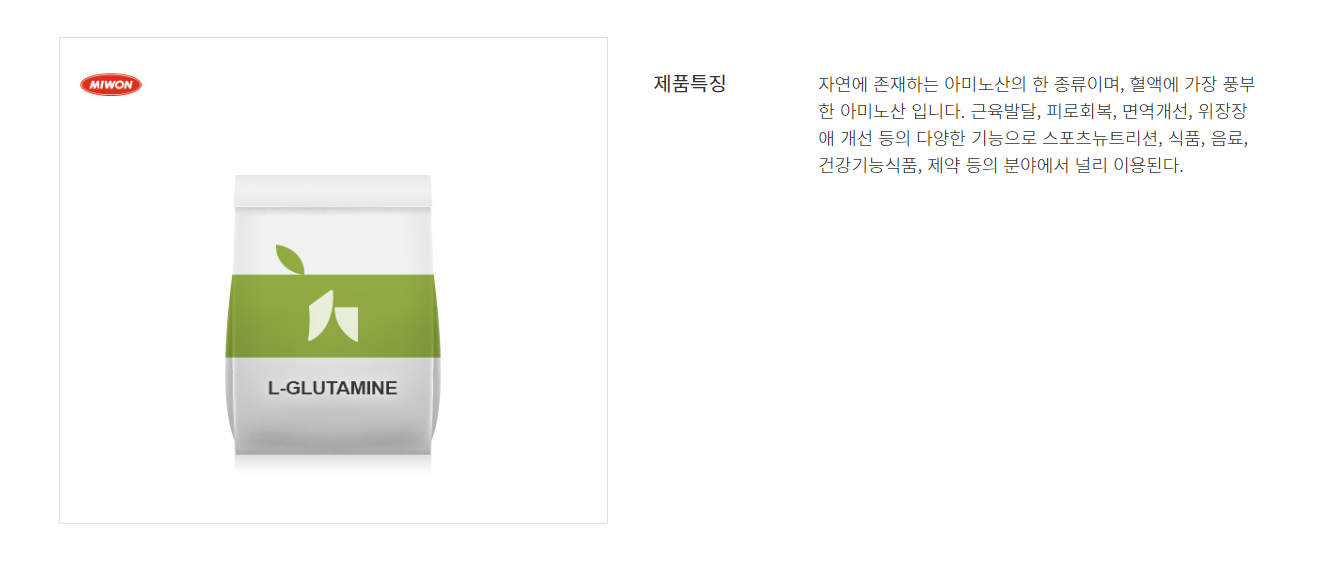Click the folded top of the bag

[x=332, y=190]
